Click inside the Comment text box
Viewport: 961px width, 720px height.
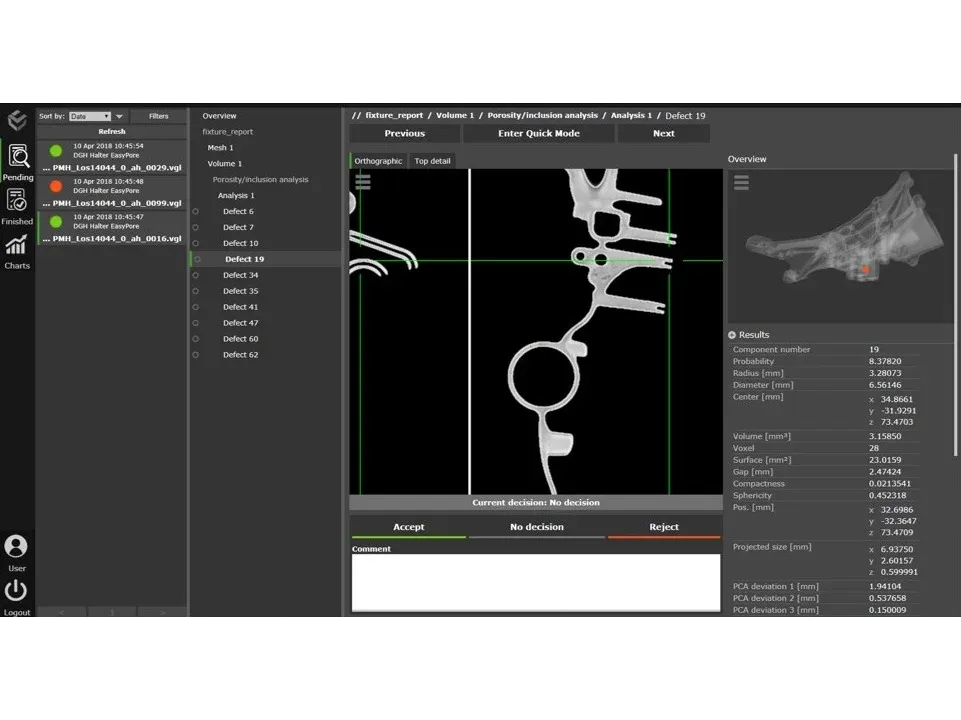pos(535,582)
